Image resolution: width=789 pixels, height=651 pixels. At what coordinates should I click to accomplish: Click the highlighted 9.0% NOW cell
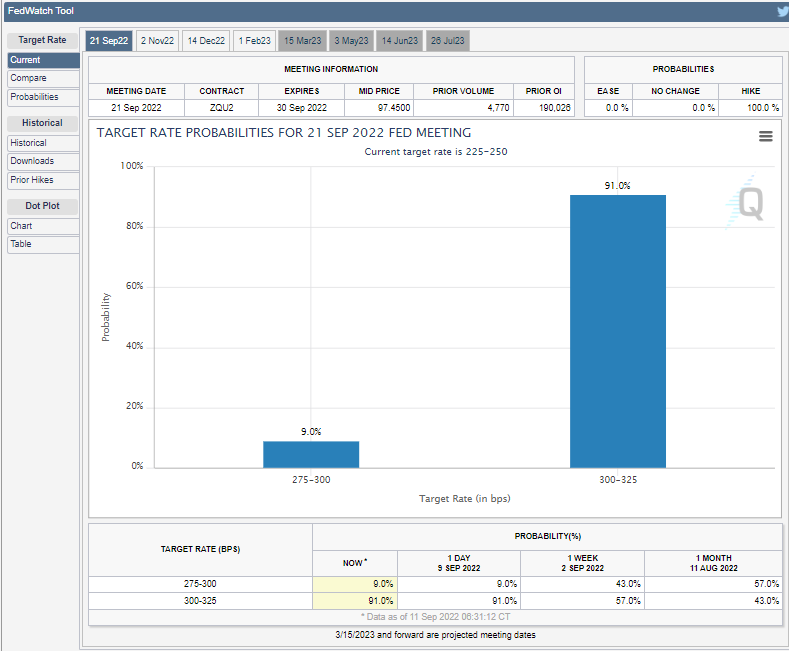(355, 584)
